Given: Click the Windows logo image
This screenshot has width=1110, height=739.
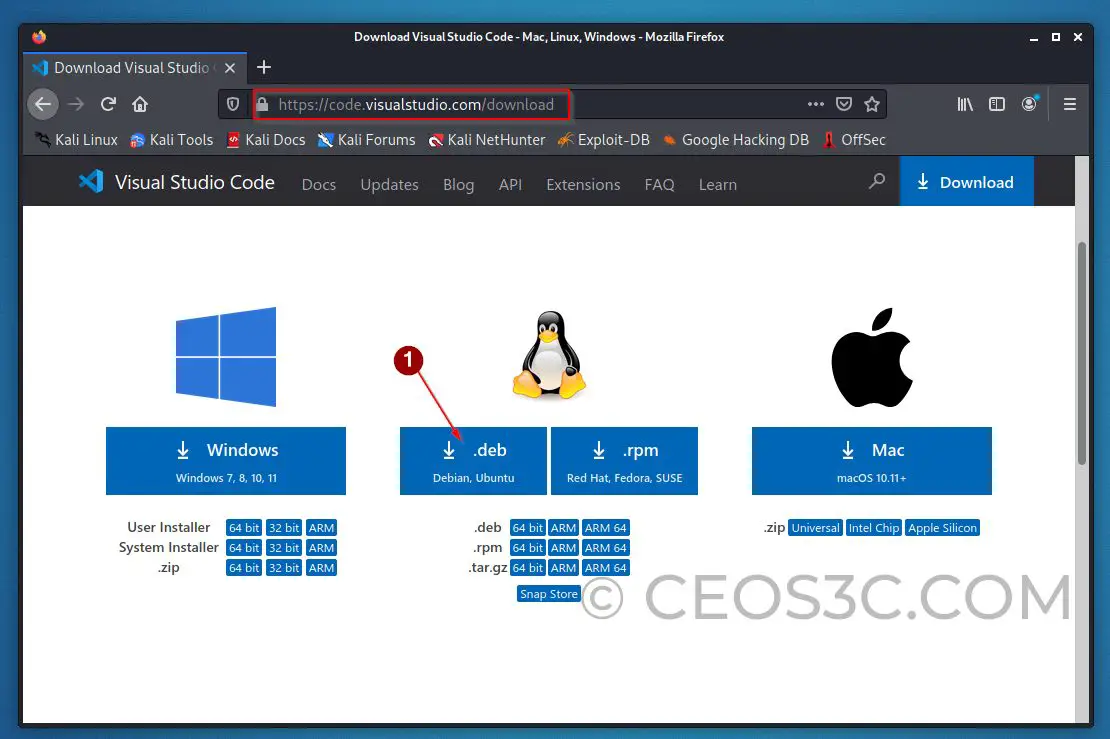Looking at the screenshot, I should 226,357.
